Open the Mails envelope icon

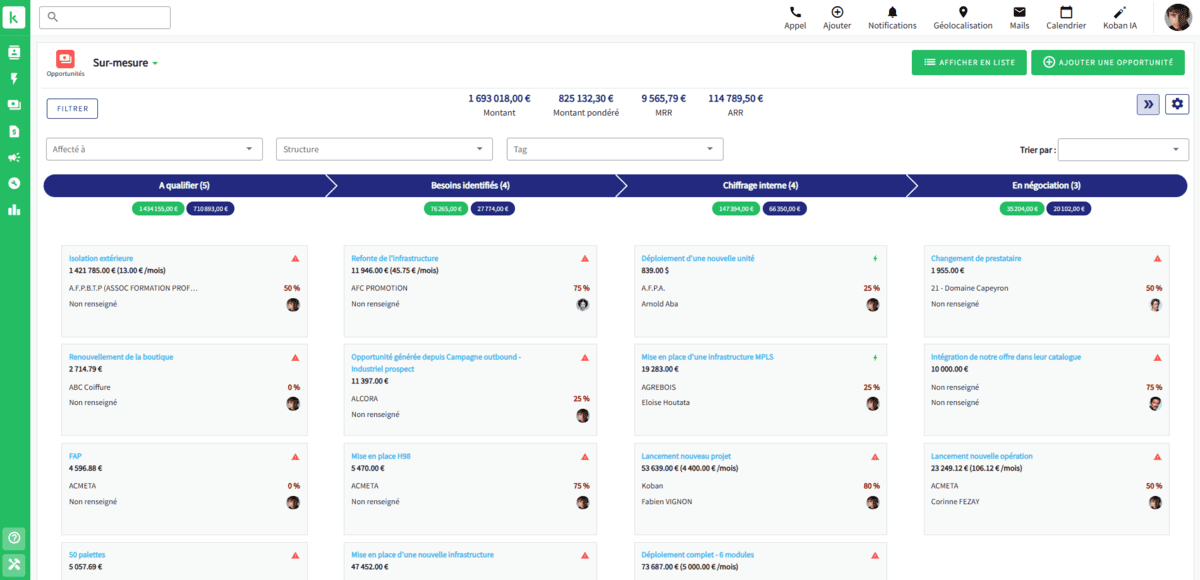point(1019,13)
